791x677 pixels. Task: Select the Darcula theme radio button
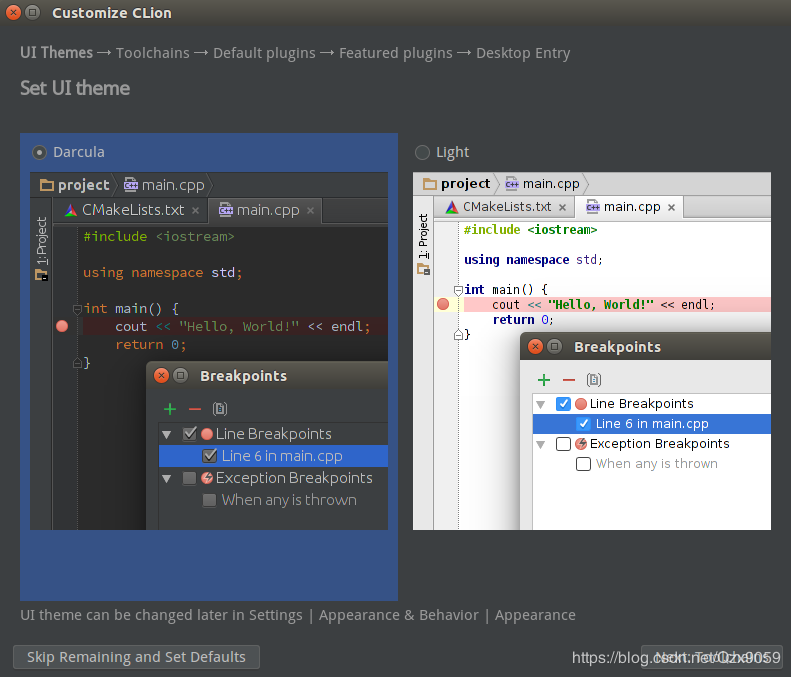click(39, 152)
